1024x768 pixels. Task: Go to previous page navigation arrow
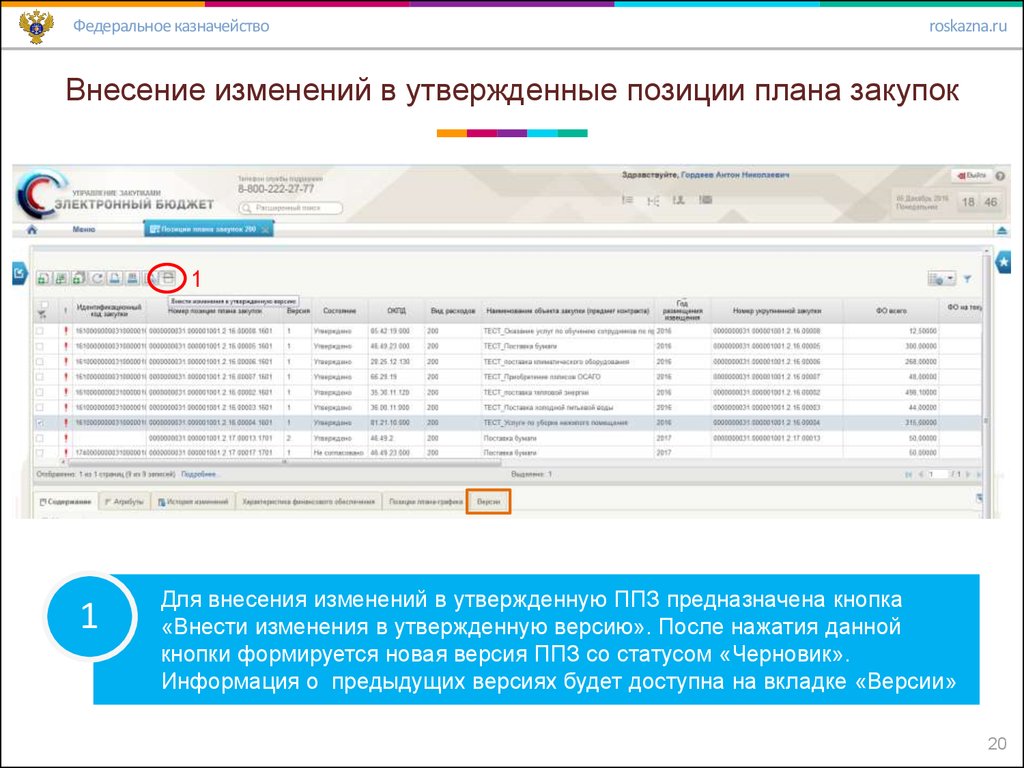tap(921, 475)
